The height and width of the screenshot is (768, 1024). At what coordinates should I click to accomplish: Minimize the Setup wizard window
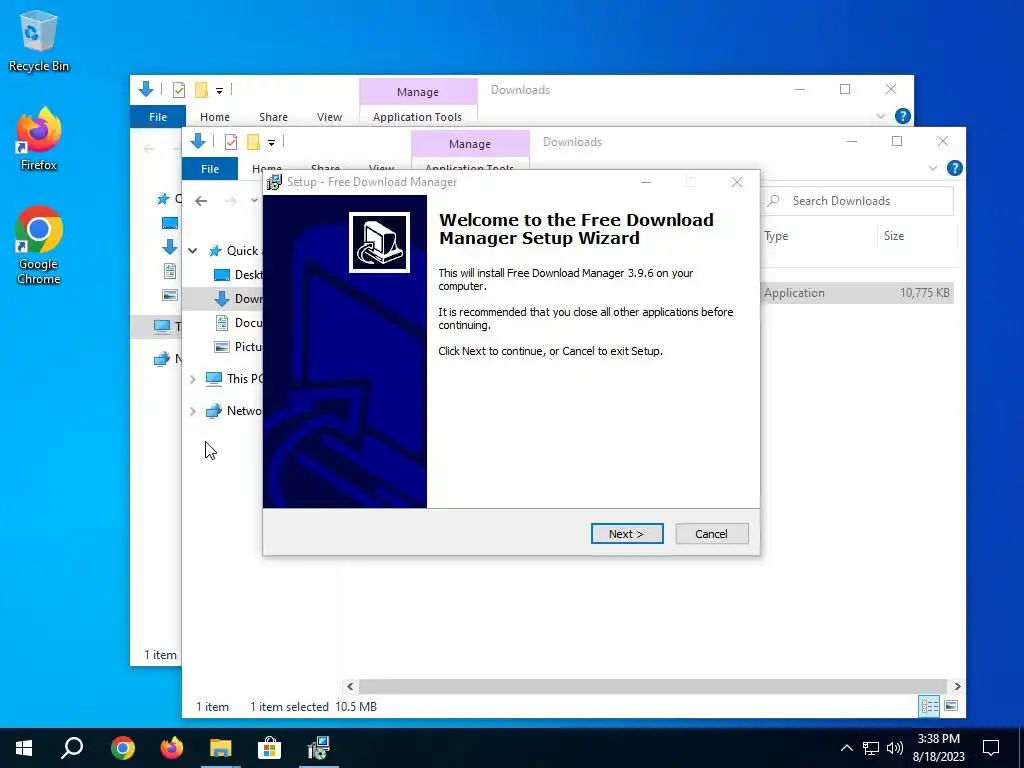pyautogui.click(x=646, y=182)
